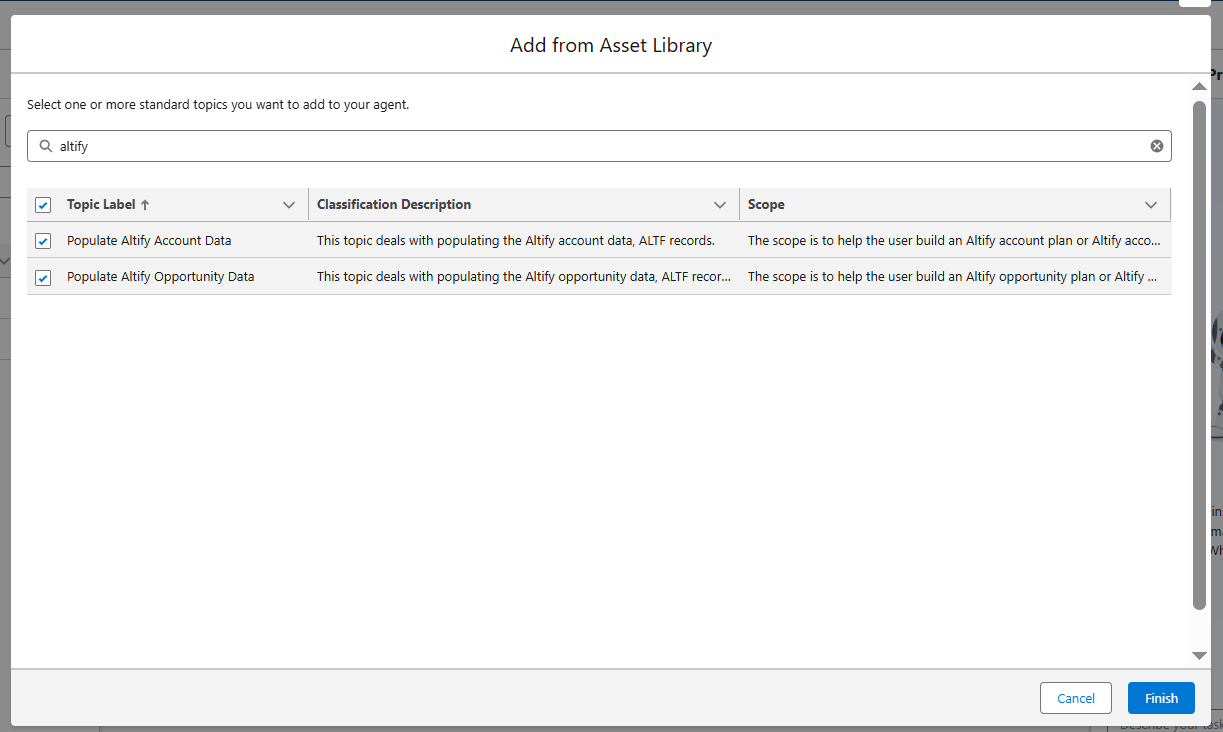
Task: Select the Scope column header text
Action: pos(766,205)
